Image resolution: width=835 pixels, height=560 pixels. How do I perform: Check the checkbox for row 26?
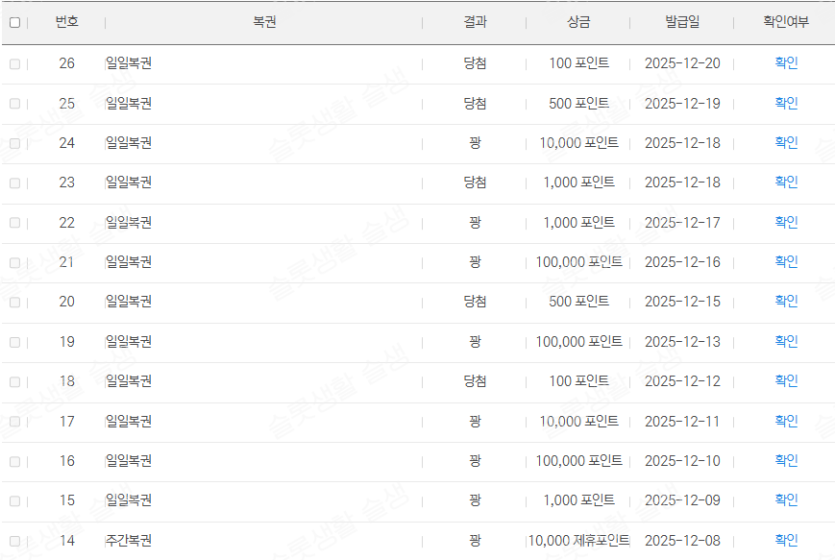point(15,64)
